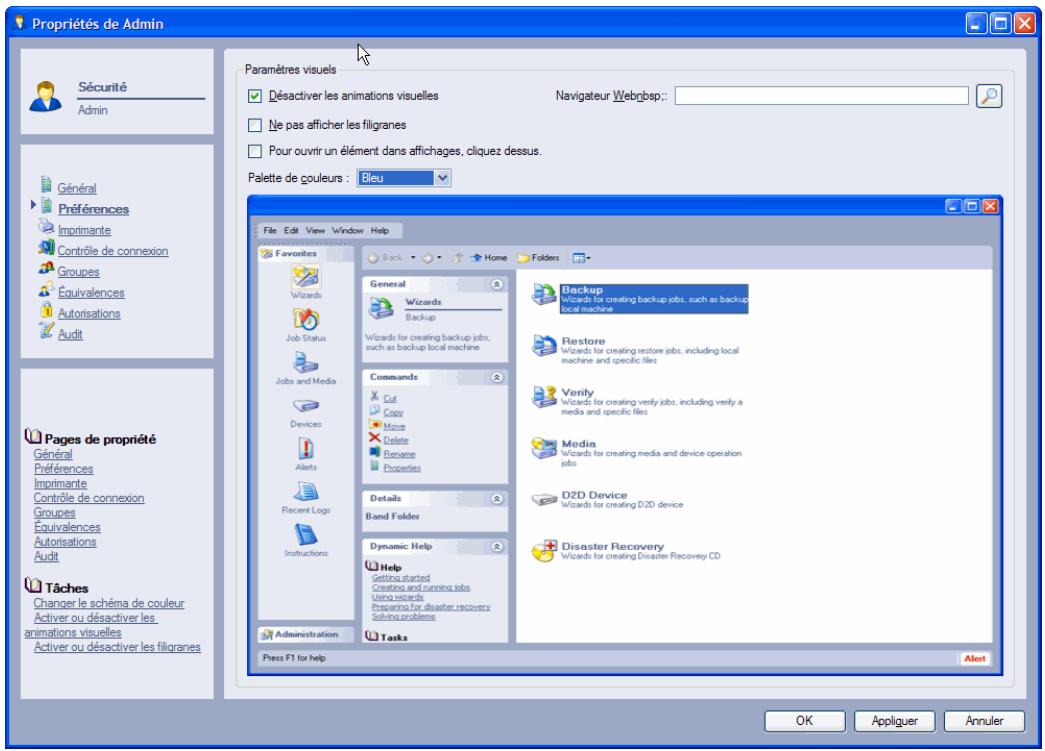The image size is (1045, 751).
Task: Open the Edit menu in preview
Action: pos(291,231)
